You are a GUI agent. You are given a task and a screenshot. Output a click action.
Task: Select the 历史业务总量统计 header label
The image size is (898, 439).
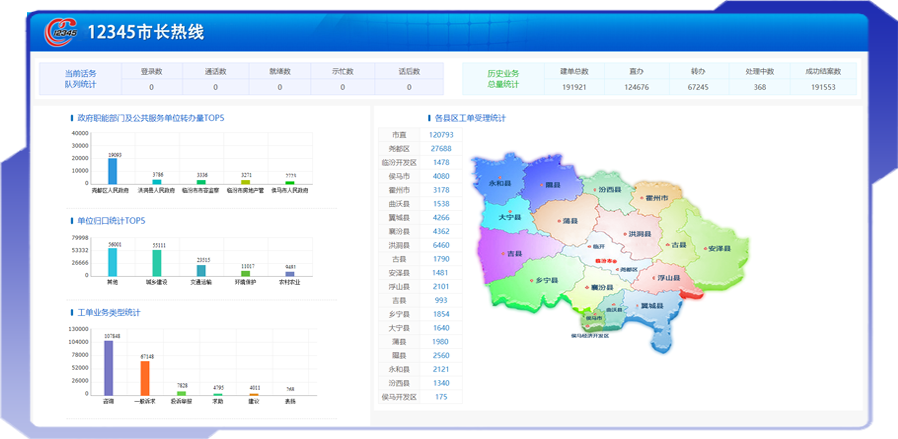503,79
